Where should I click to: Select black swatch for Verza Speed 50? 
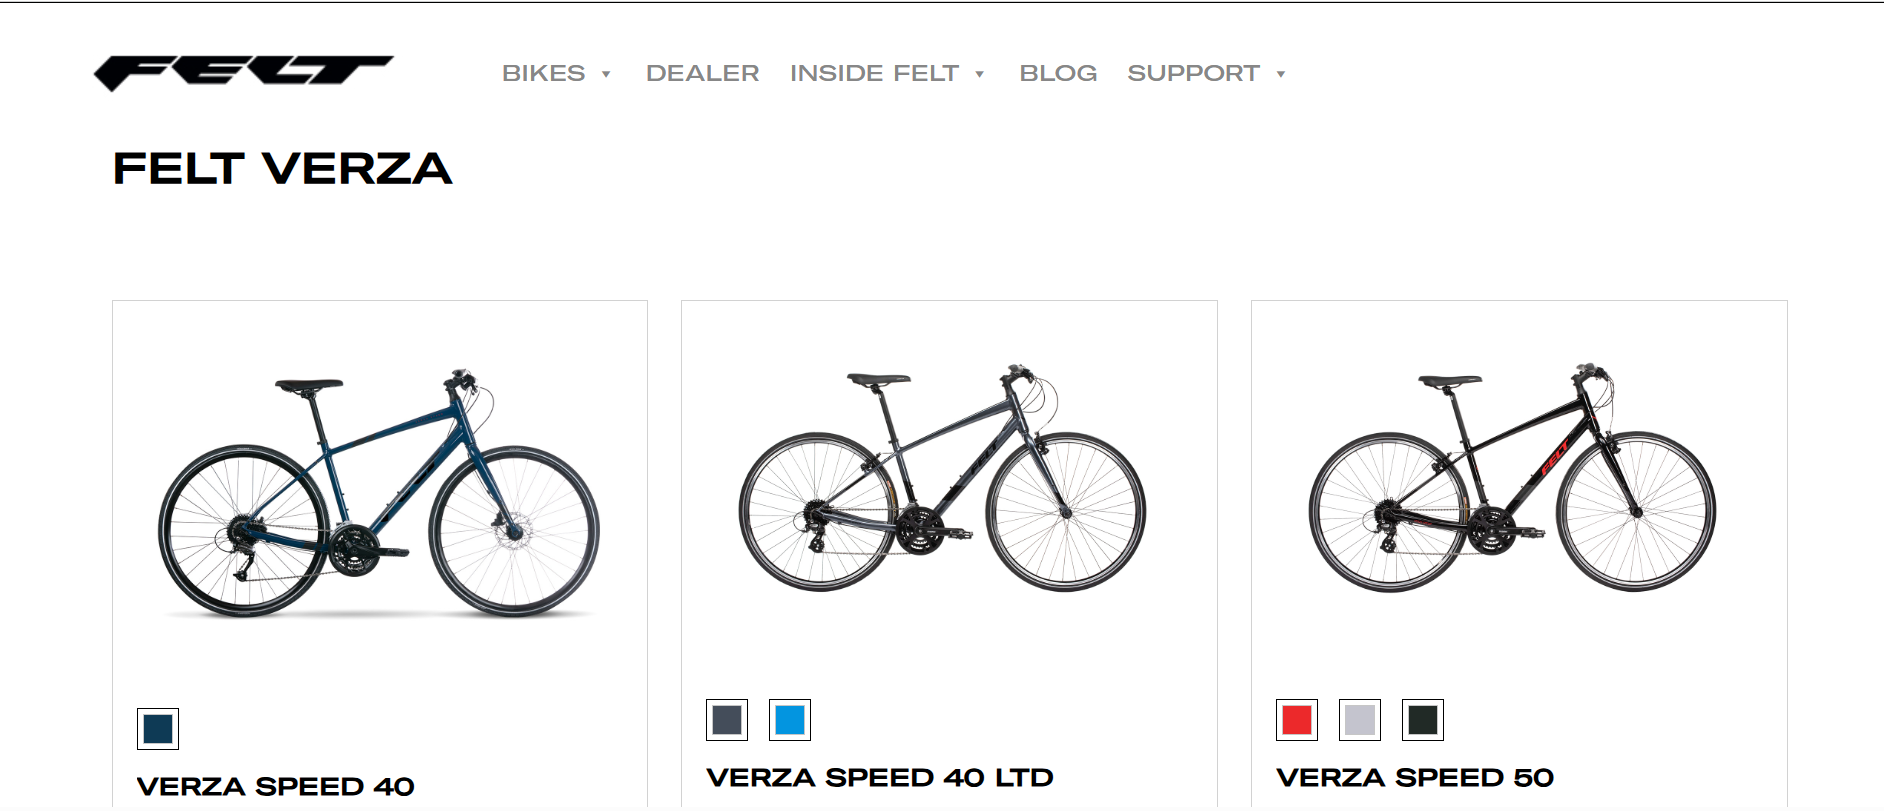[x=1423, y=720]
